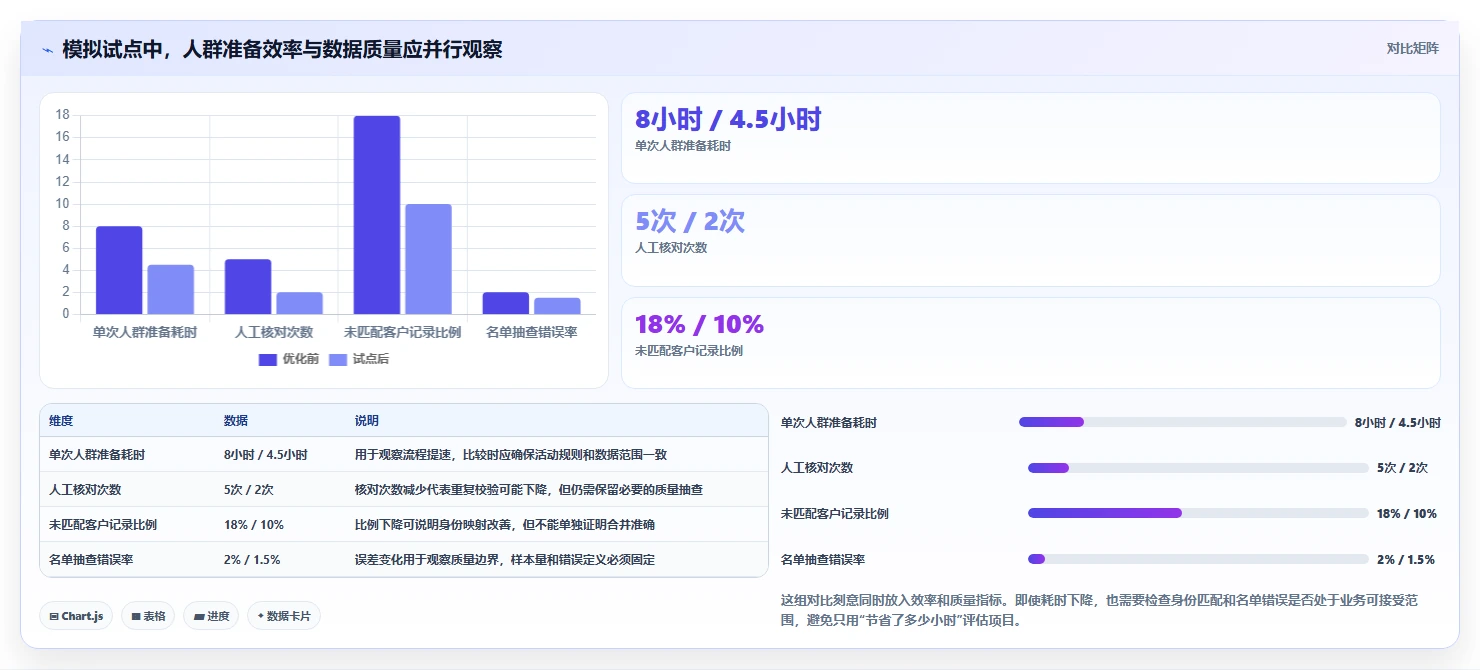
Task: Click progress bar for 未匹配客户记录比例
Action: pos(1198,513)
